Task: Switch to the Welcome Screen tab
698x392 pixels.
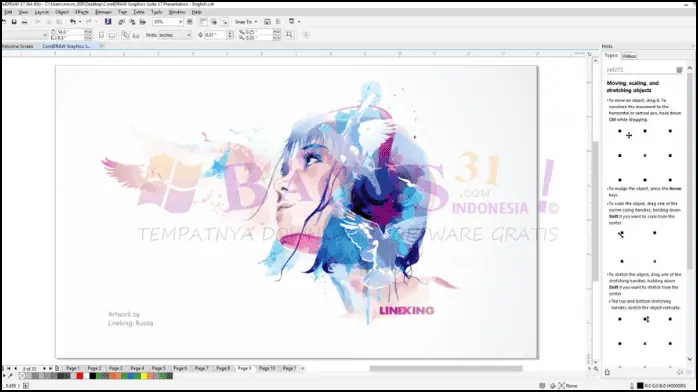Action: click(x=18, y=46)
